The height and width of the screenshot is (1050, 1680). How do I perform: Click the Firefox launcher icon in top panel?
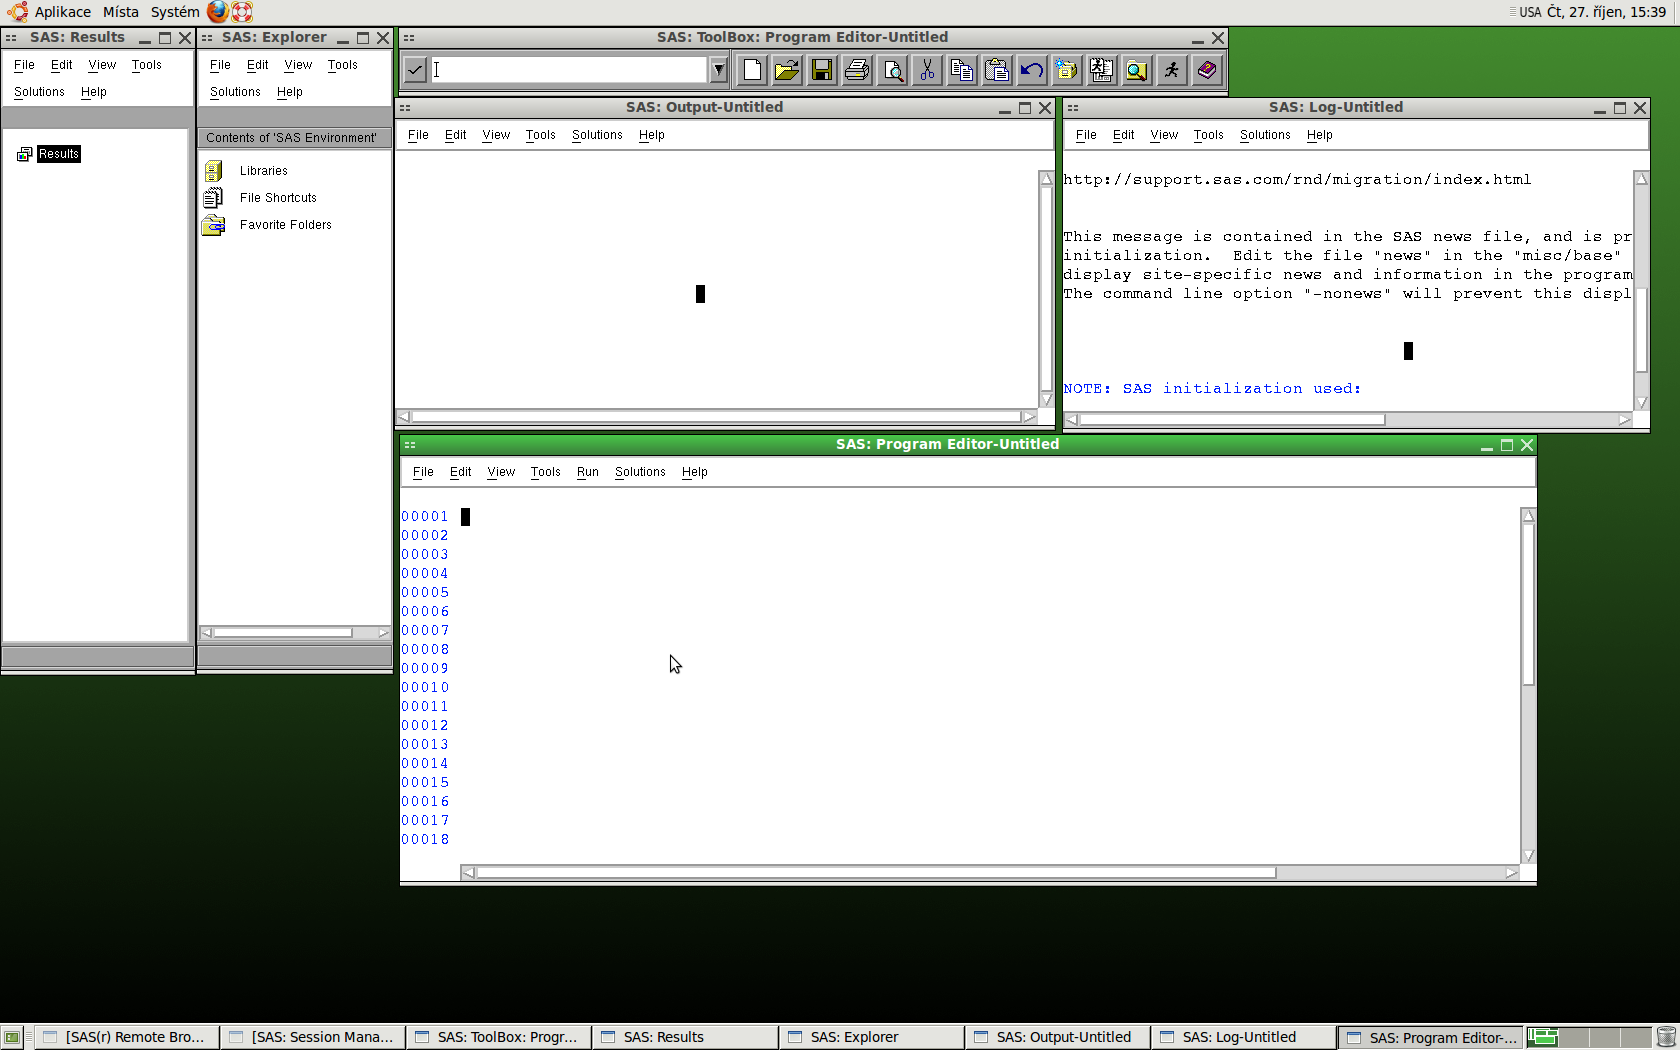tap(218, 12)
